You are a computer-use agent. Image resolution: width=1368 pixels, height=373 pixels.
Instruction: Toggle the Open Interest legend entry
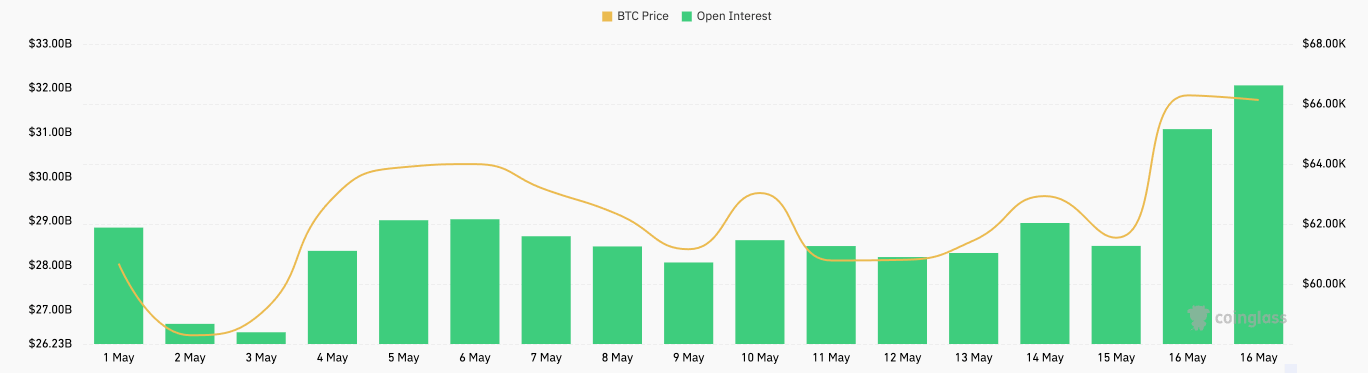point(726,16)
